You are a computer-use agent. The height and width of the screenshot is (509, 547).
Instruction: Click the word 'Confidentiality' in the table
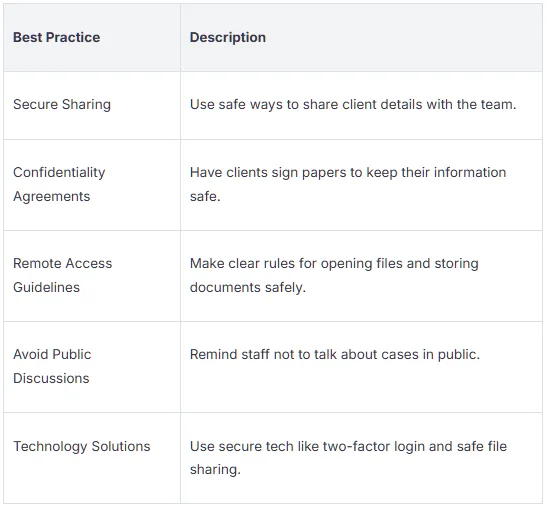click(59, 172)
